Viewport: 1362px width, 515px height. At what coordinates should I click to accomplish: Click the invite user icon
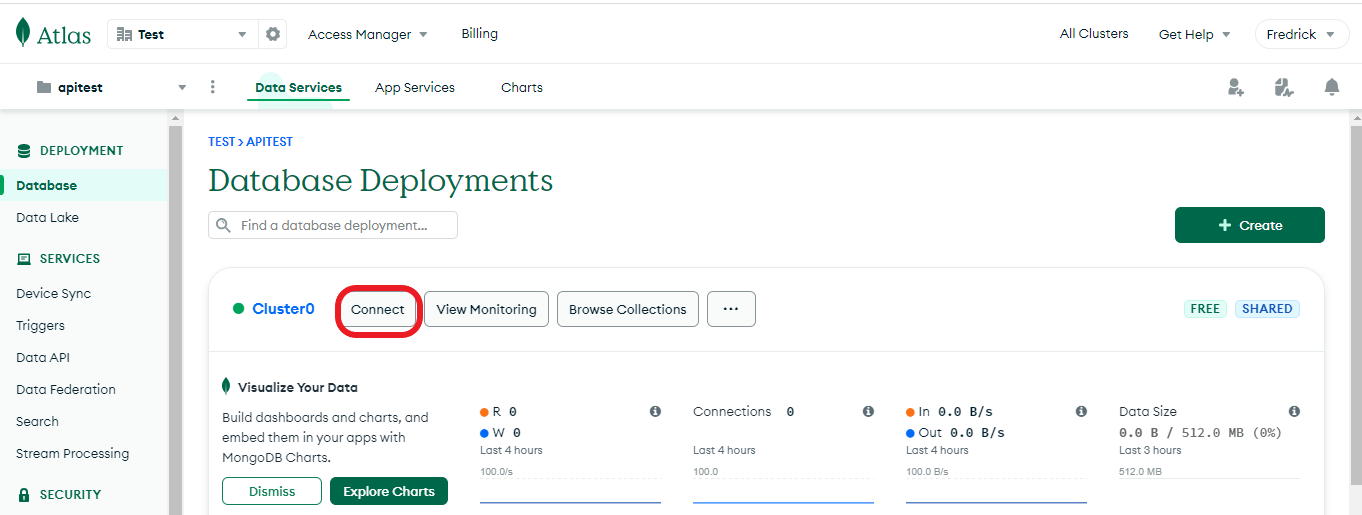pos(1236,87)
